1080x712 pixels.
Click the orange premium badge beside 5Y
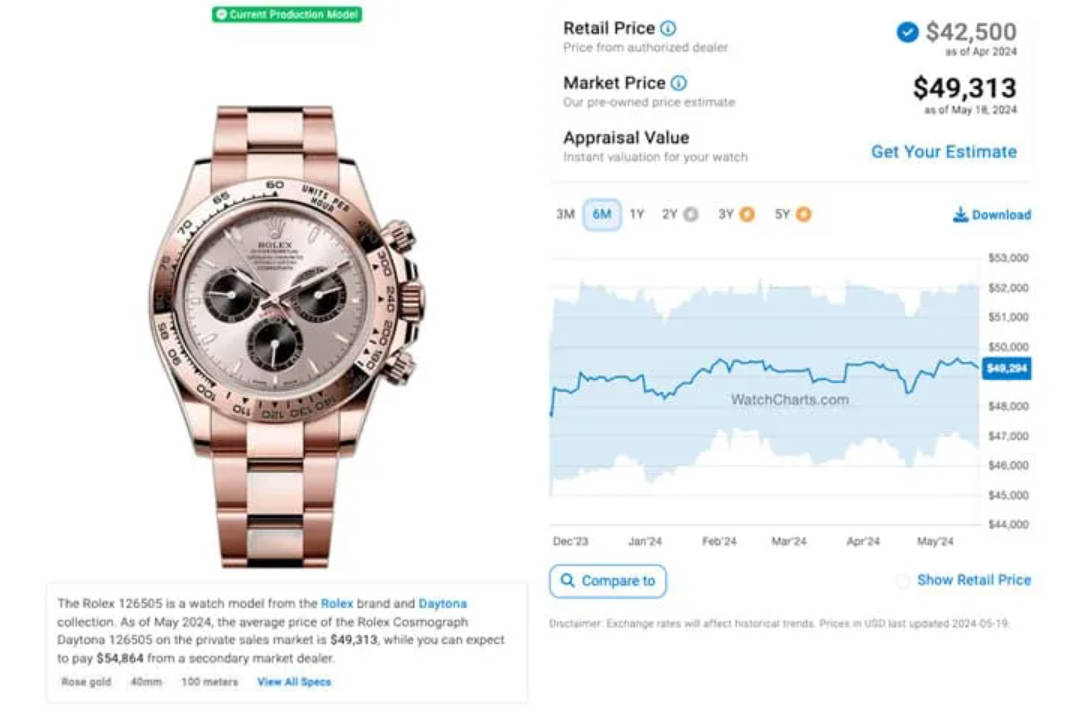click(803, 215)
